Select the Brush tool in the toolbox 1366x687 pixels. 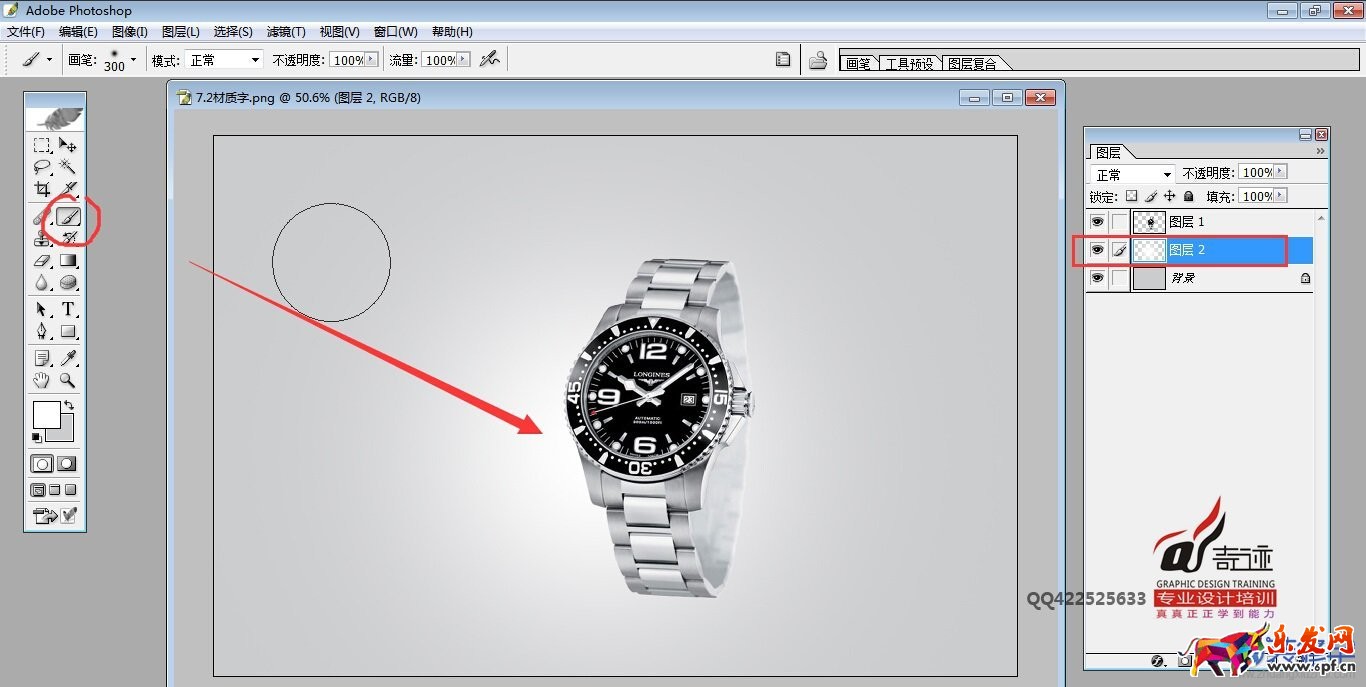[x=68, y=216]
